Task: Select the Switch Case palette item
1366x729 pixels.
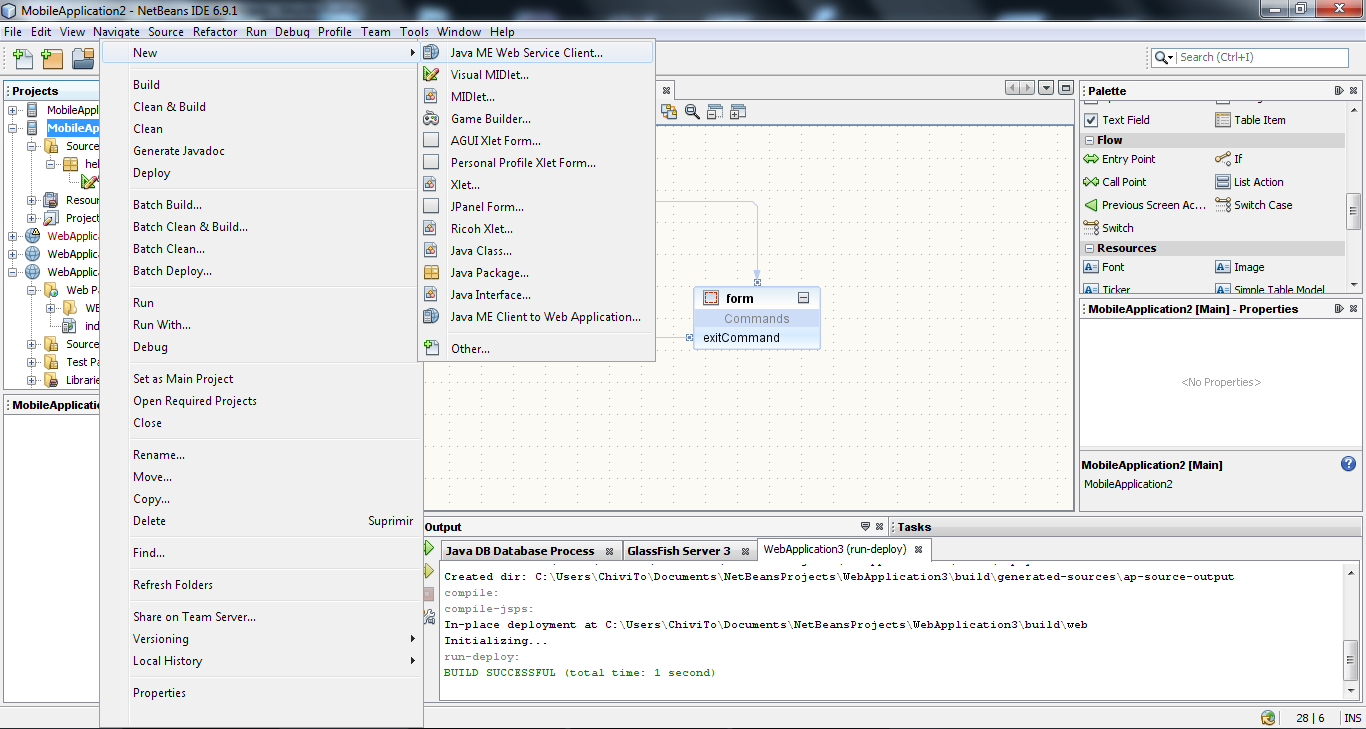Action: pos(1254,205)
